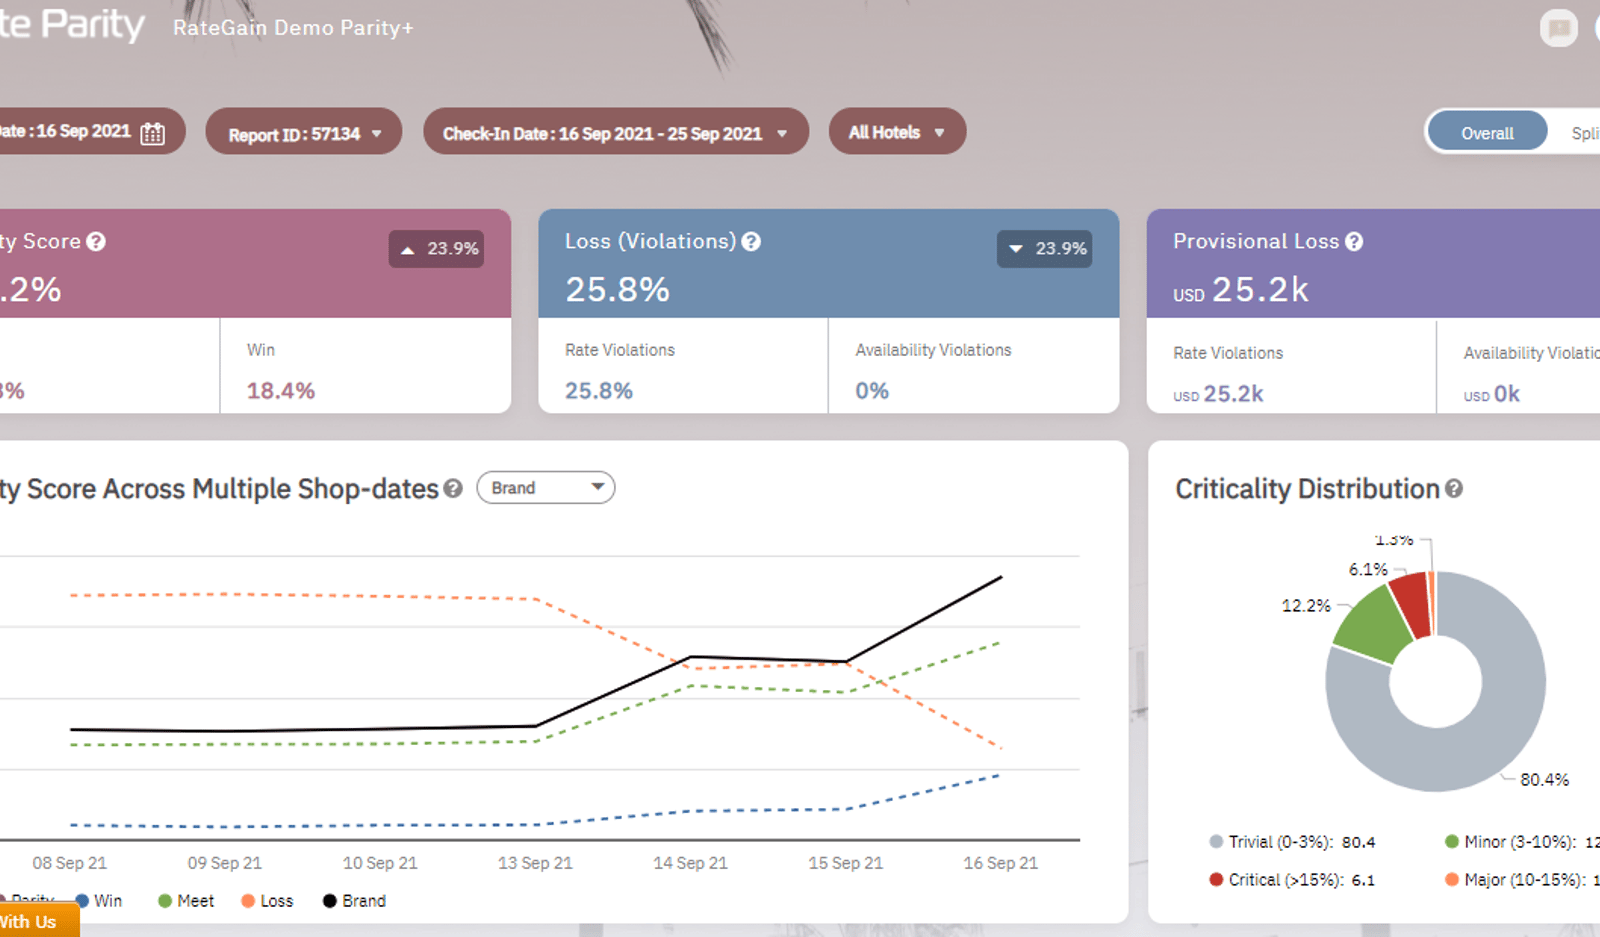Open the calendar icon beside shop date
The image size is (1600, 937).
pyautogui.click(x=152, y=133)
